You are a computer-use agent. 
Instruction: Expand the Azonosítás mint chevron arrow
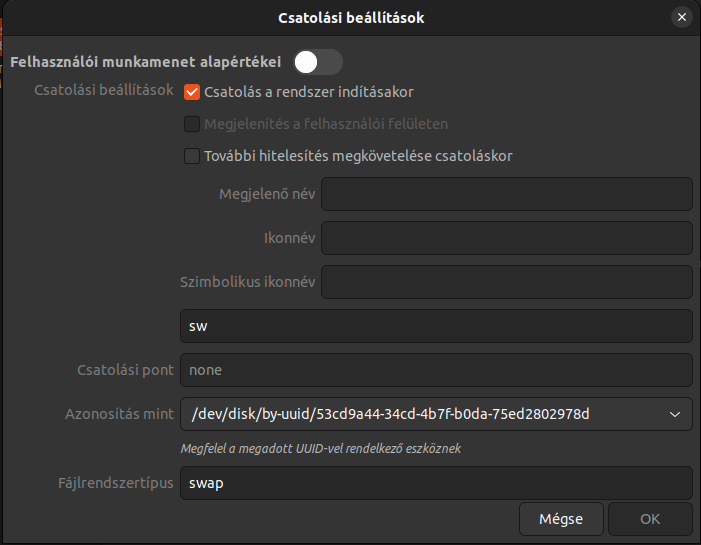tap(675, 414)
